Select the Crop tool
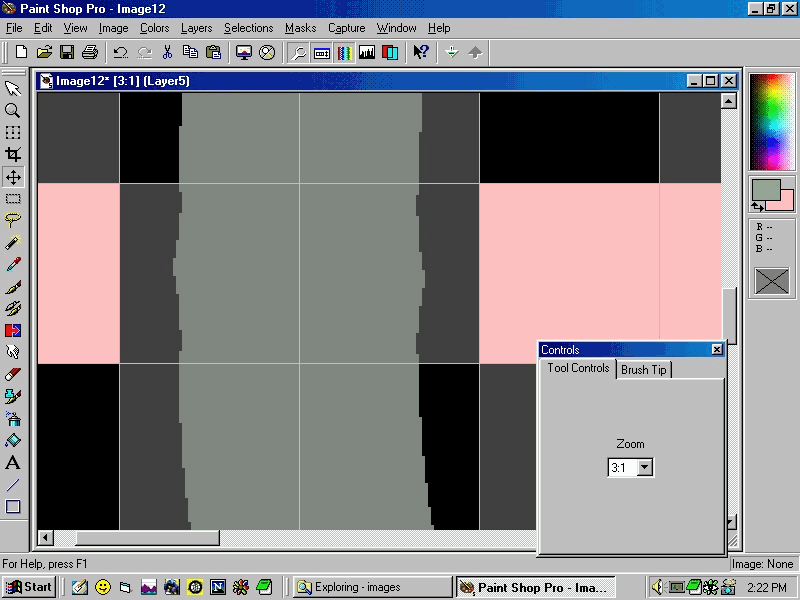Screen dimensions: 800x600 click(13, 155)
